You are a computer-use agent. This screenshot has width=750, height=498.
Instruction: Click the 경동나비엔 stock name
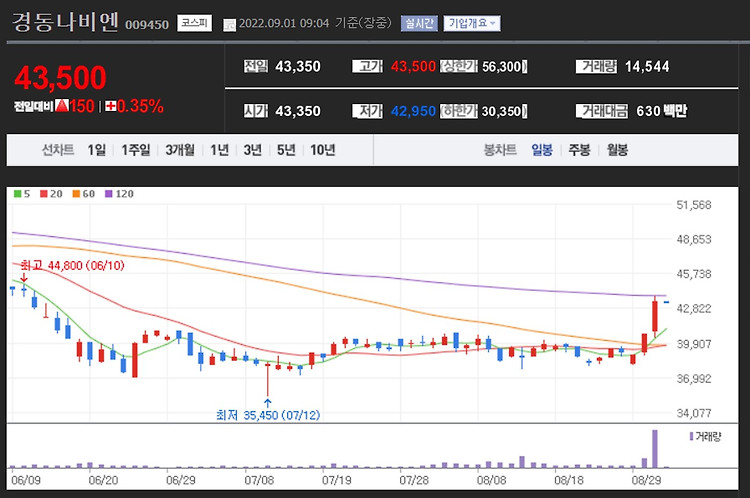point(65,22)
